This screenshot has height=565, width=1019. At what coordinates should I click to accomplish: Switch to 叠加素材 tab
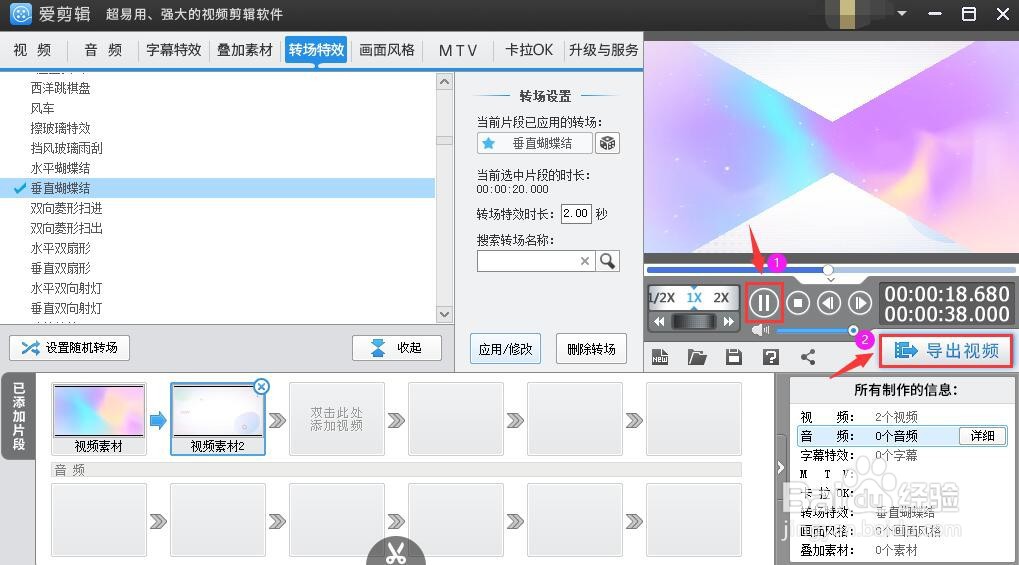click(244, 50)
